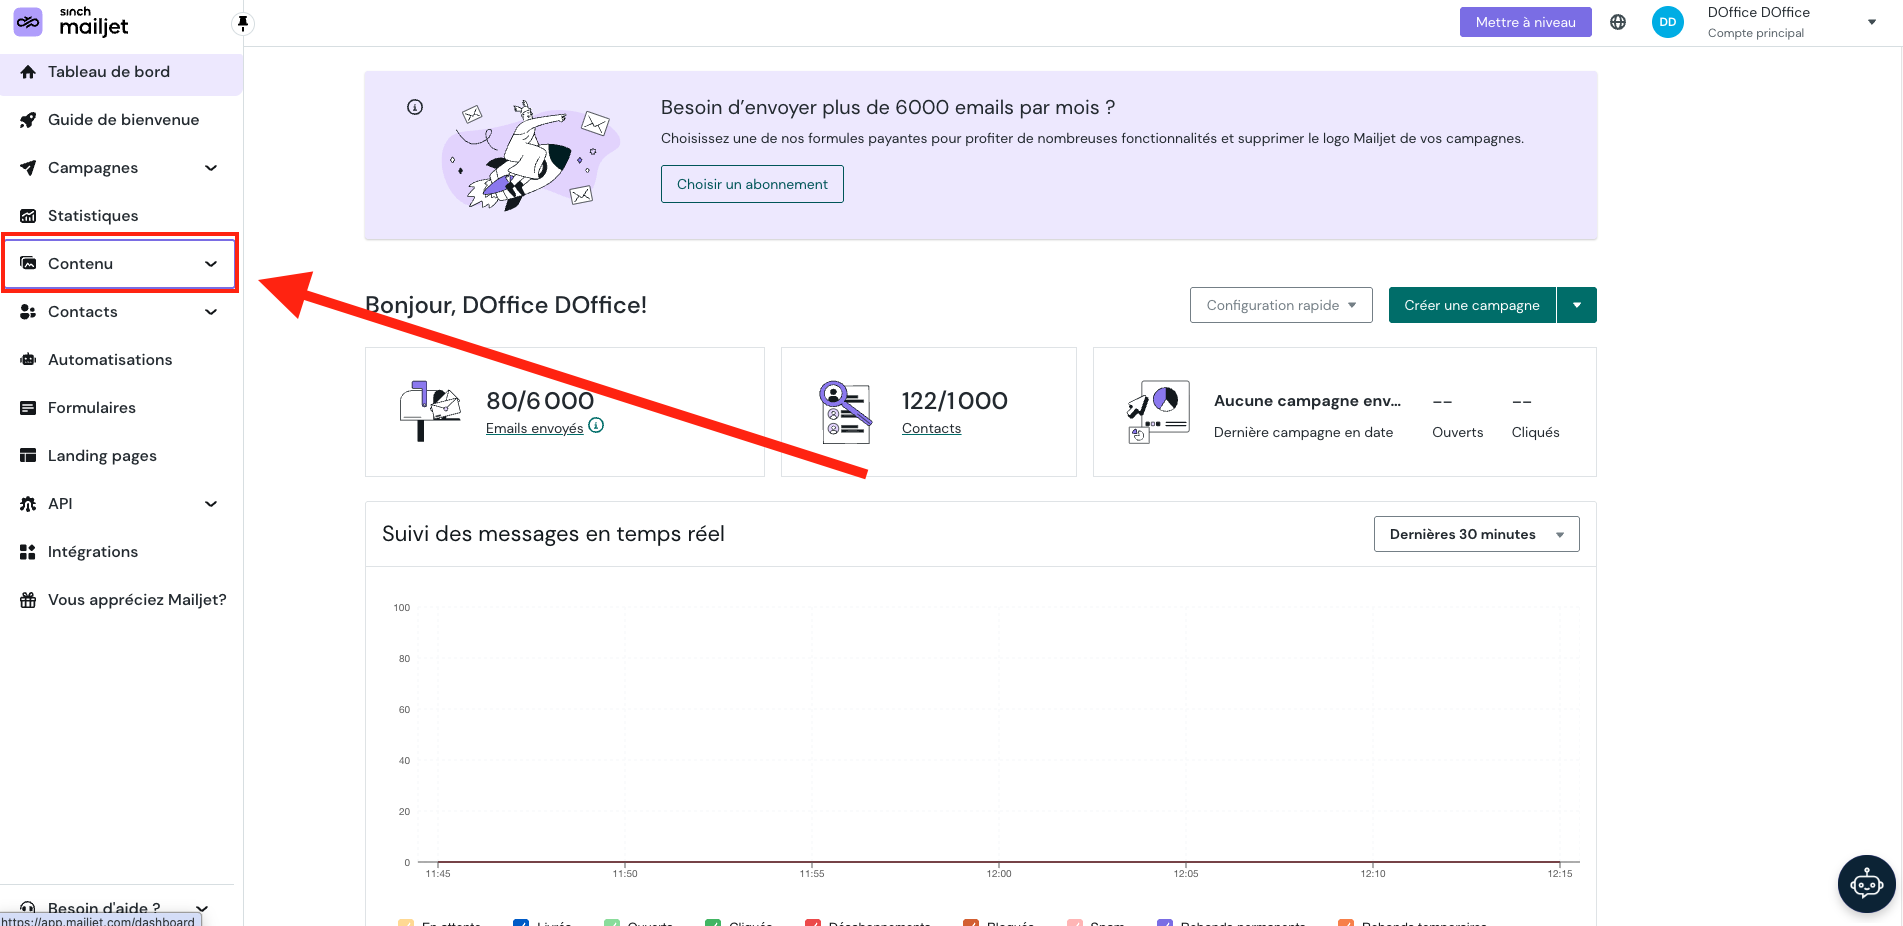
Task: Toggle the Bloqués legend checkbox
Action: pos(970,923)
